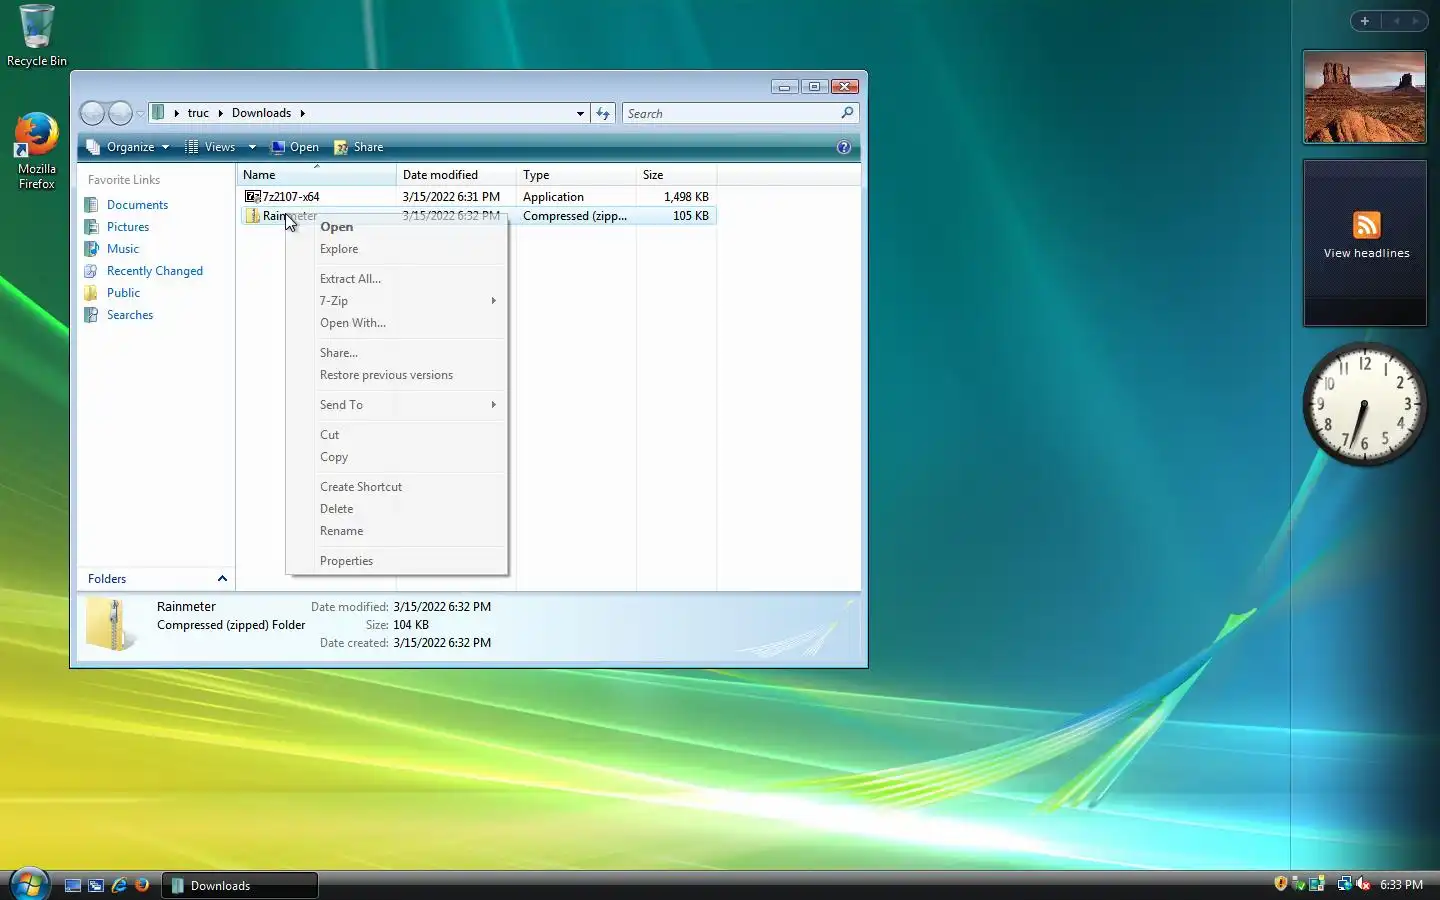This screenshot has width=1440, height=900.
Task: Expand the arrow after the Downloads breadcrumb
Action: click(x=302, y=114)
